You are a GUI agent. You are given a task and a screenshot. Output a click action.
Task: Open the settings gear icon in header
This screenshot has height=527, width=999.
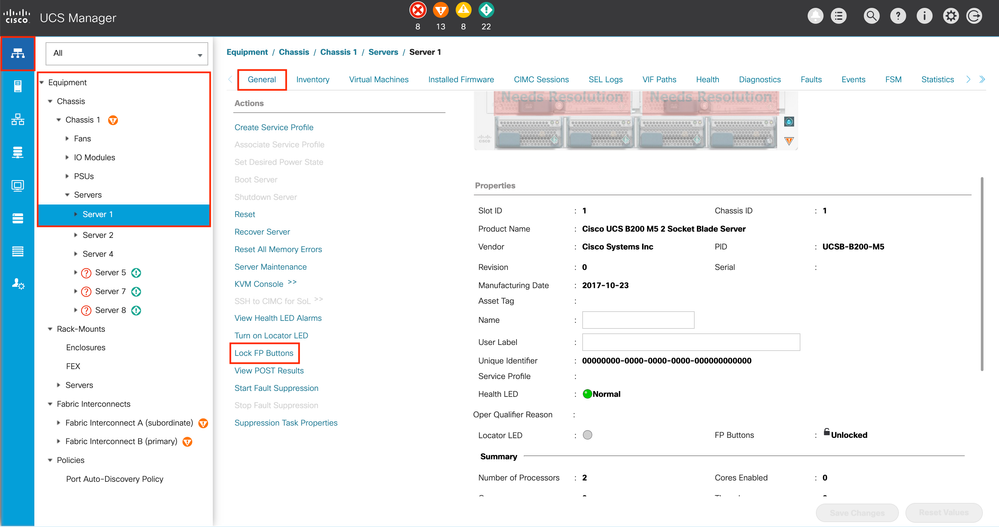pos(951,16)
